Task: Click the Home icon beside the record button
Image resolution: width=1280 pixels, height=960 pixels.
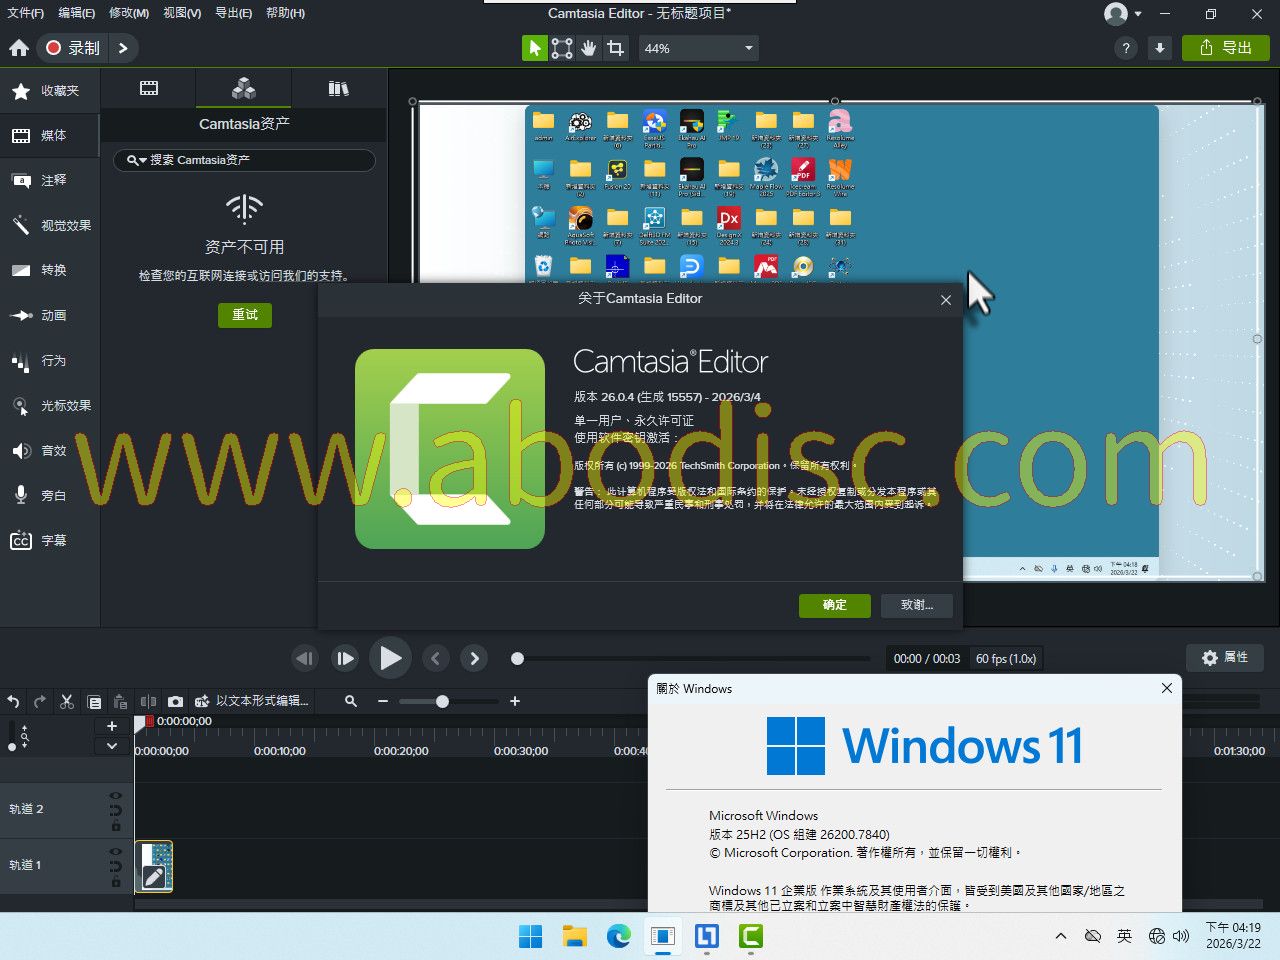Action: pyautogui.click(x=19, y=48)
